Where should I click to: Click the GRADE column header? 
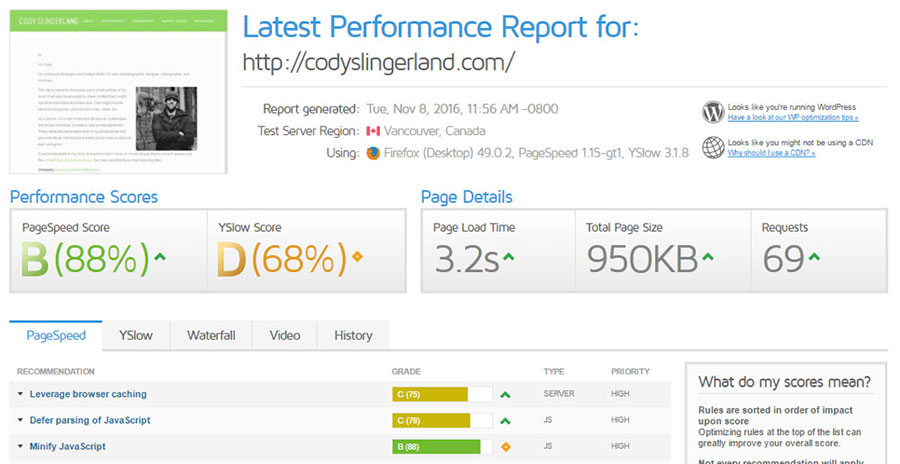tap(406, 372)
